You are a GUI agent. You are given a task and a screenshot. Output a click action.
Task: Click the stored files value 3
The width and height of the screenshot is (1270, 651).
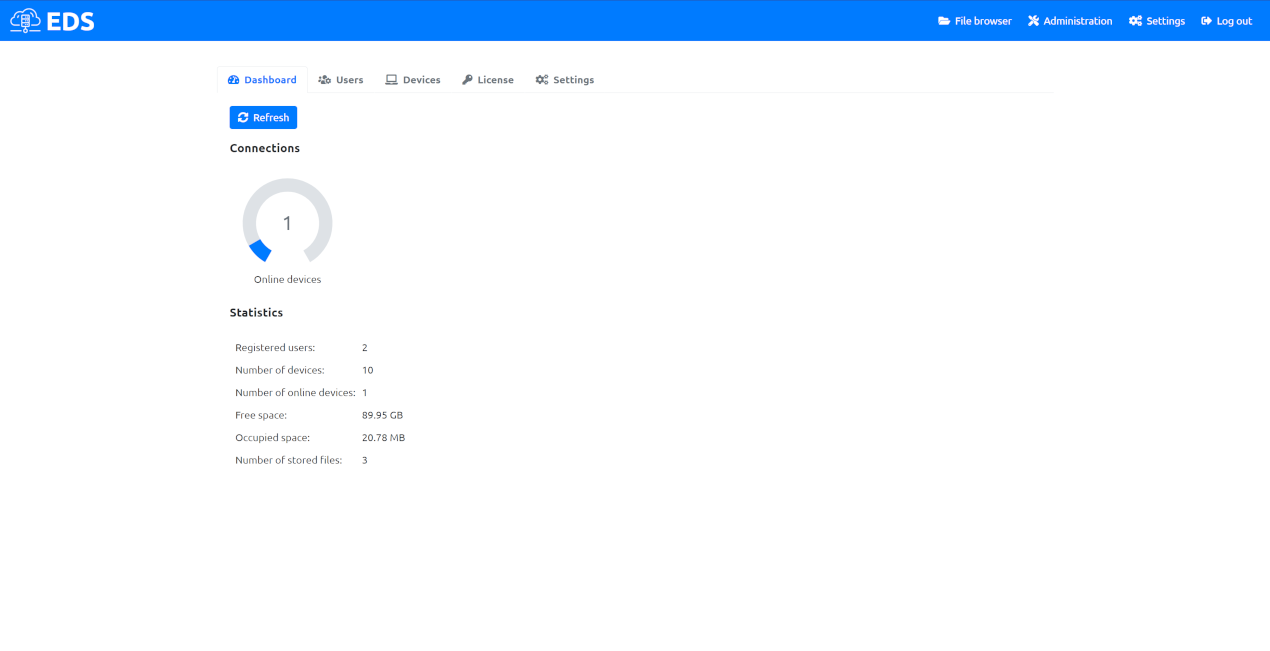[x=365, y=460]
